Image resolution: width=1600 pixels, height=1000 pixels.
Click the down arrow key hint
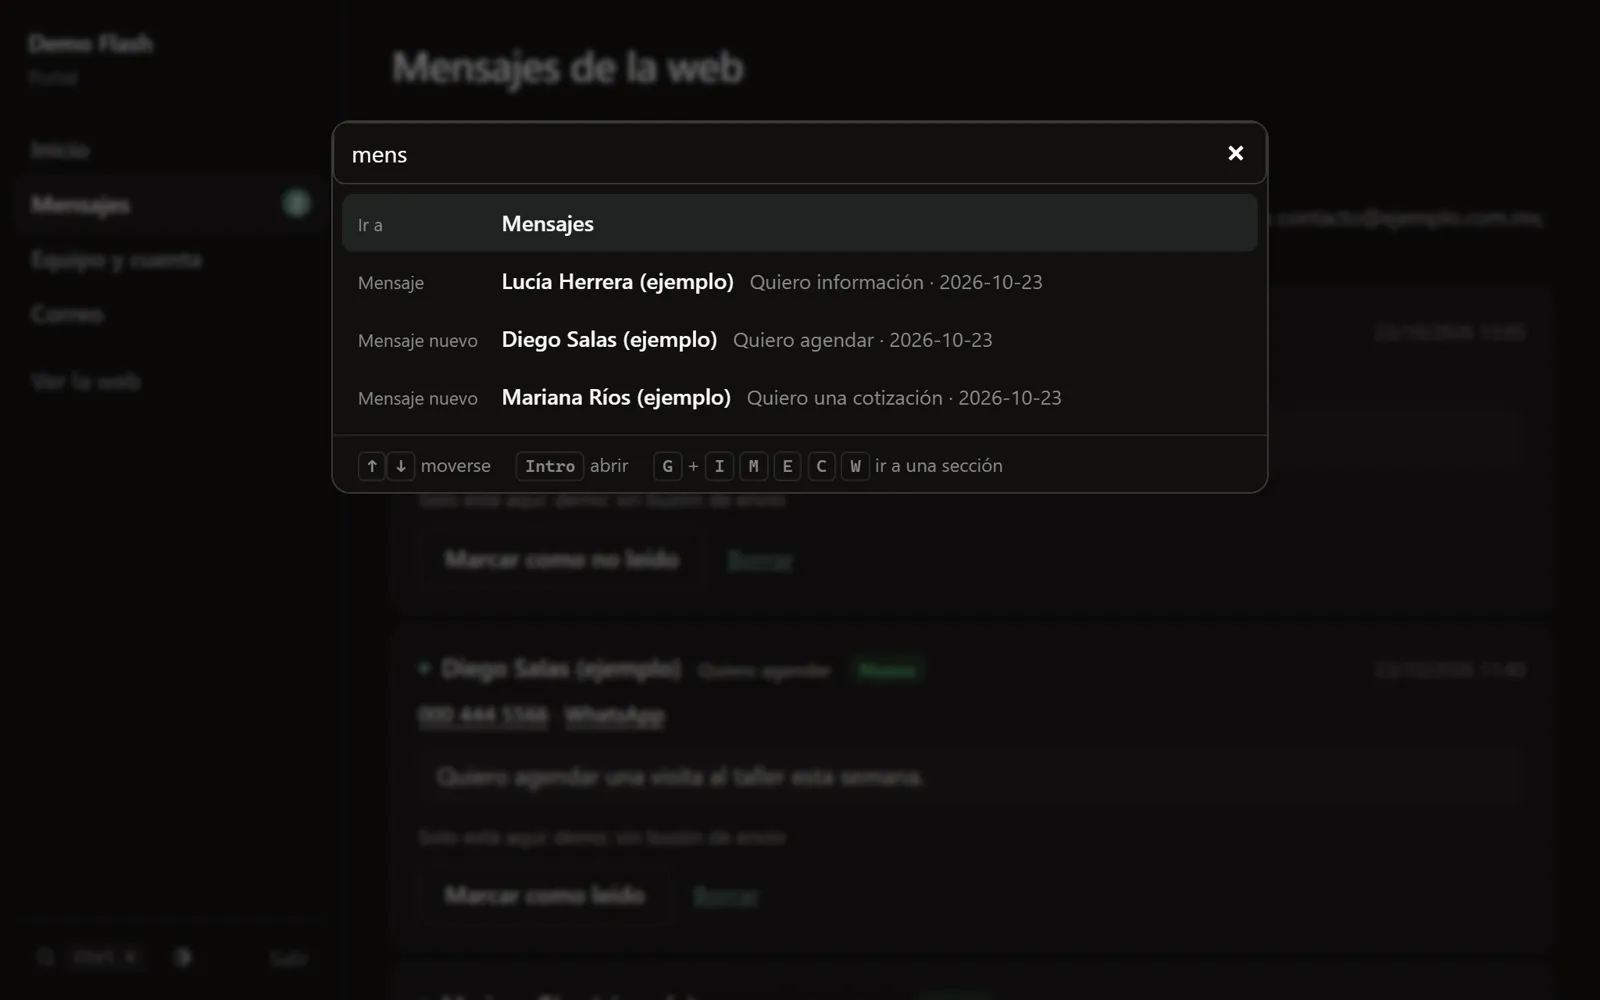[x=401, y=466]
